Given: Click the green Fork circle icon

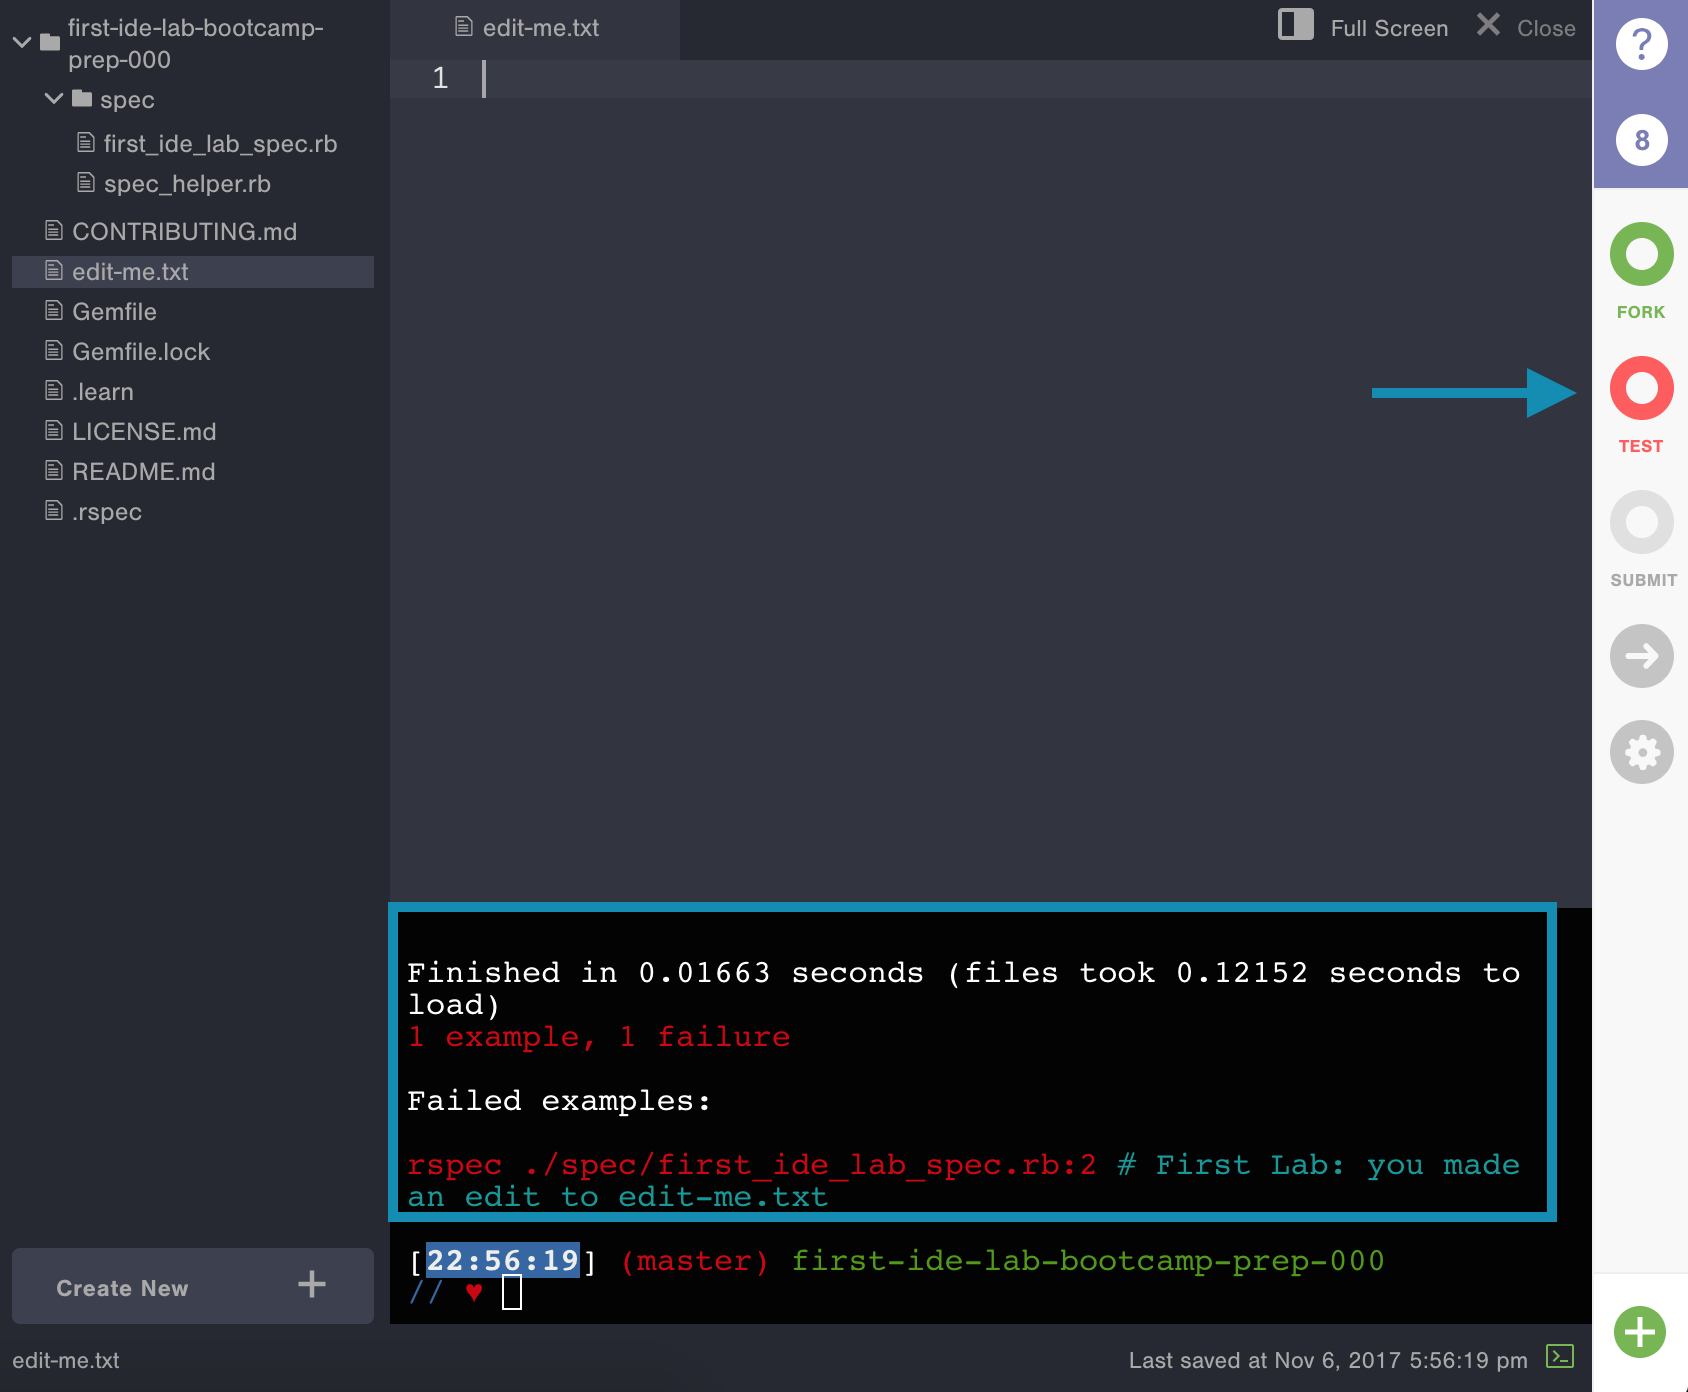Looking at the screenshot, I should [x=1641, y=255].
